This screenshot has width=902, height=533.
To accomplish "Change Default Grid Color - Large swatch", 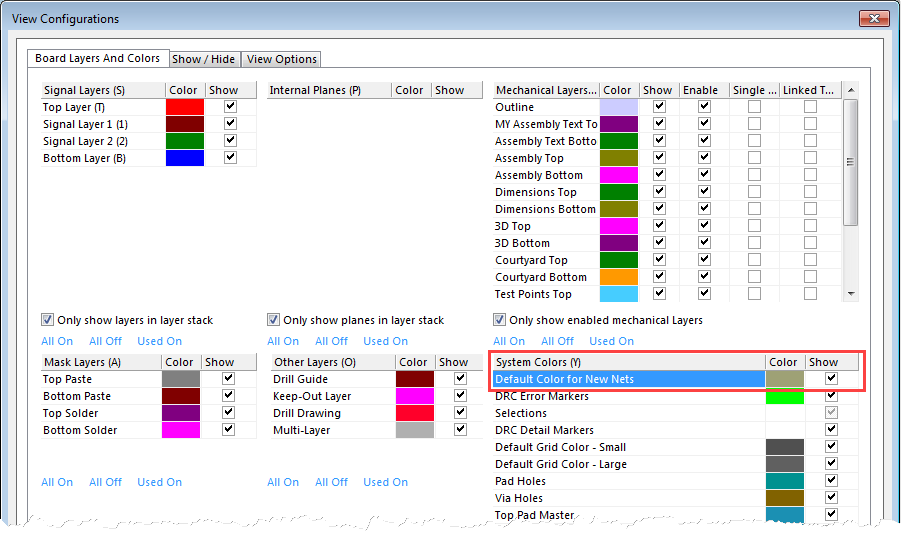I will (x=785, y=464).
